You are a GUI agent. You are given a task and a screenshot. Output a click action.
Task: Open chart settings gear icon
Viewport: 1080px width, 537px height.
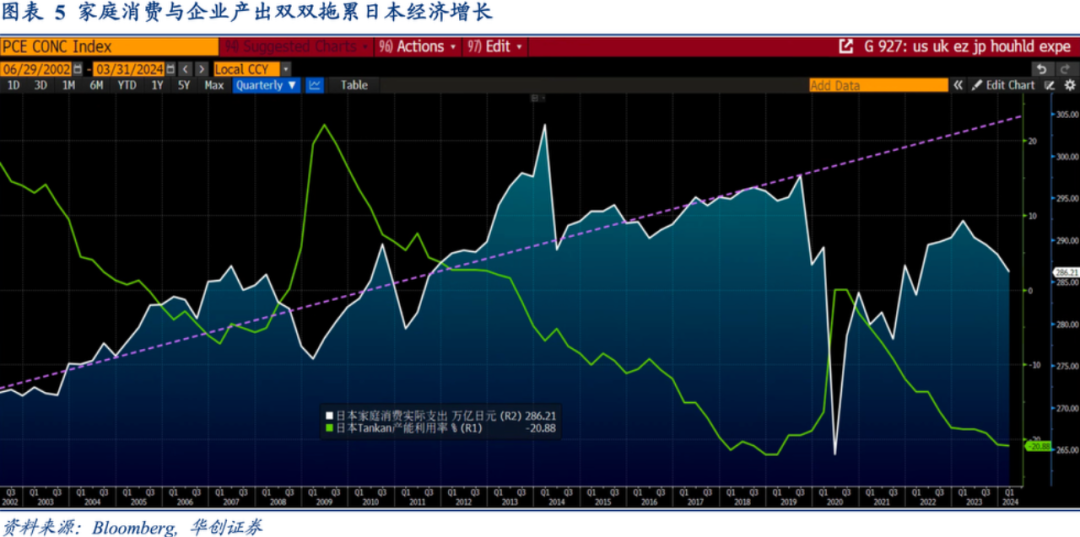(1070, 85)
